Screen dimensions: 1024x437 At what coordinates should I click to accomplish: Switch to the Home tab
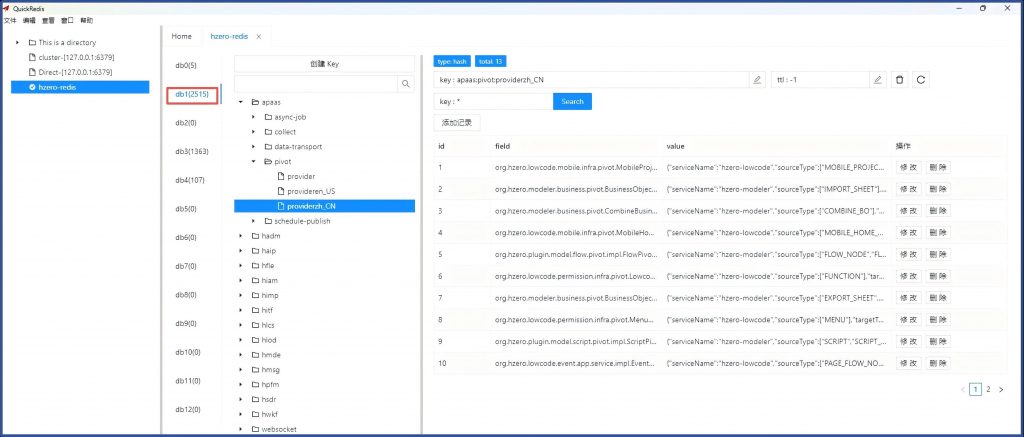pos(181,36)
